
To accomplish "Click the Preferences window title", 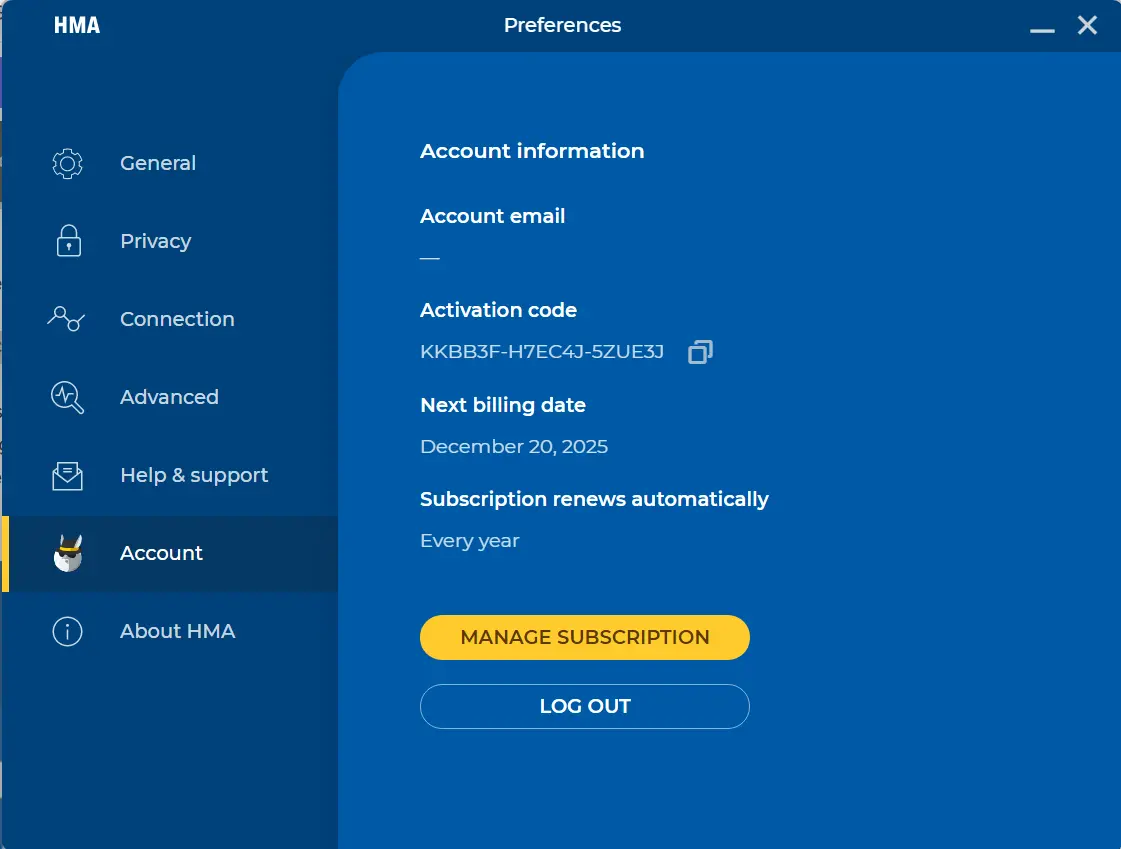I will pos(563,25).
